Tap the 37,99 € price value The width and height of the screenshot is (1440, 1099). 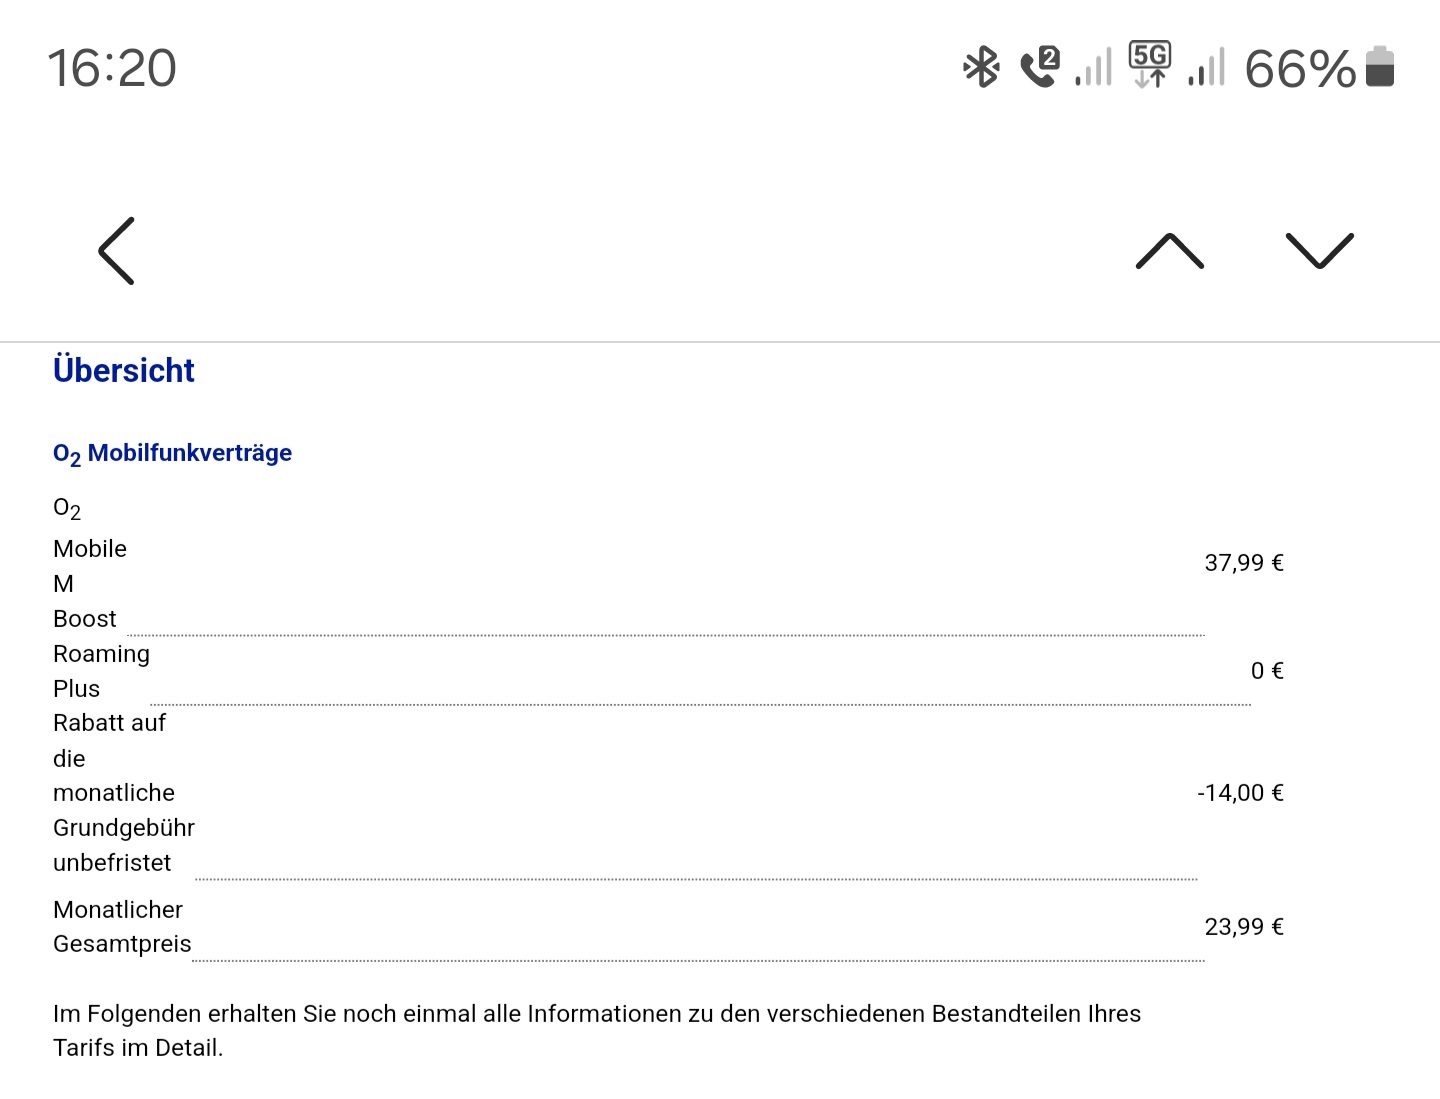tap(1244, 563)
